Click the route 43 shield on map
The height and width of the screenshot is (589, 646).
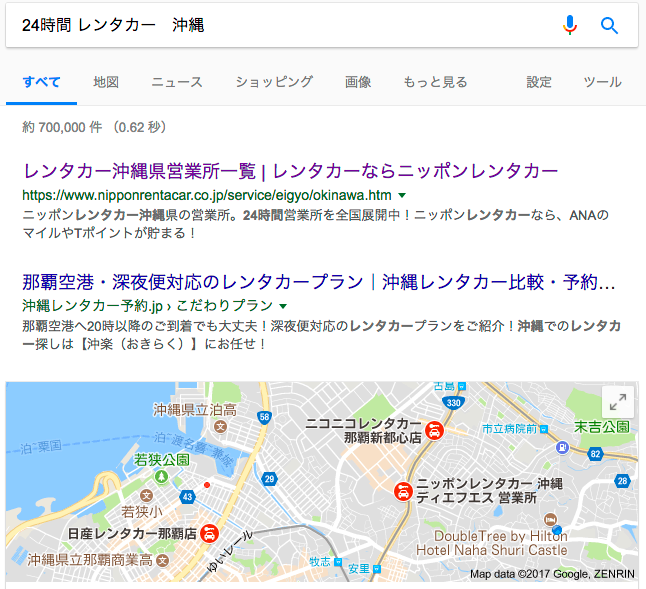[187, 496]
